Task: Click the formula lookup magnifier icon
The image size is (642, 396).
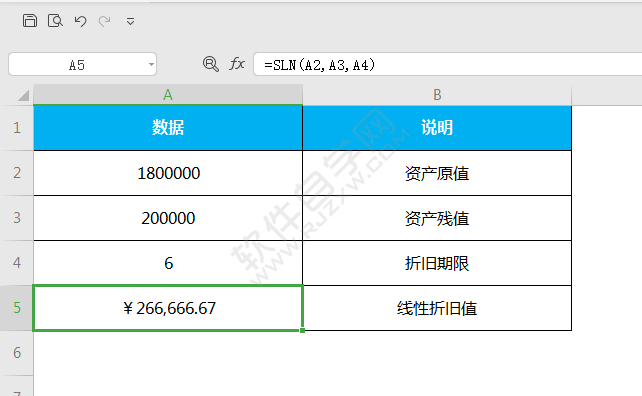Action: pyautogui.click(x=210, y=64)
